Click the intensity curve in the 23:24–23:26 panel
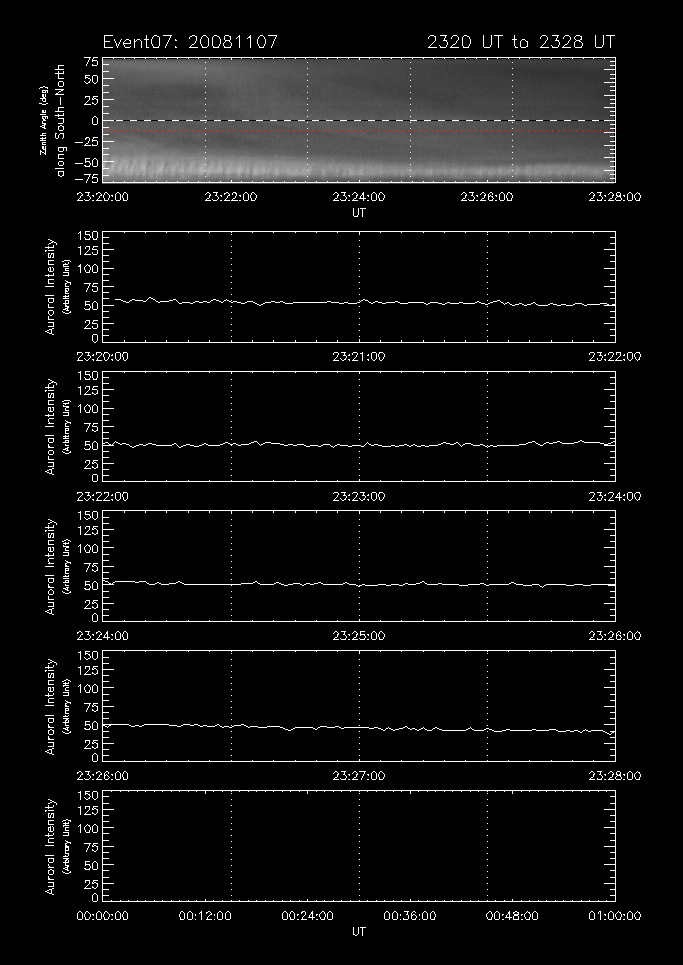Screen dimensions: 683x965 pos(359,583)
